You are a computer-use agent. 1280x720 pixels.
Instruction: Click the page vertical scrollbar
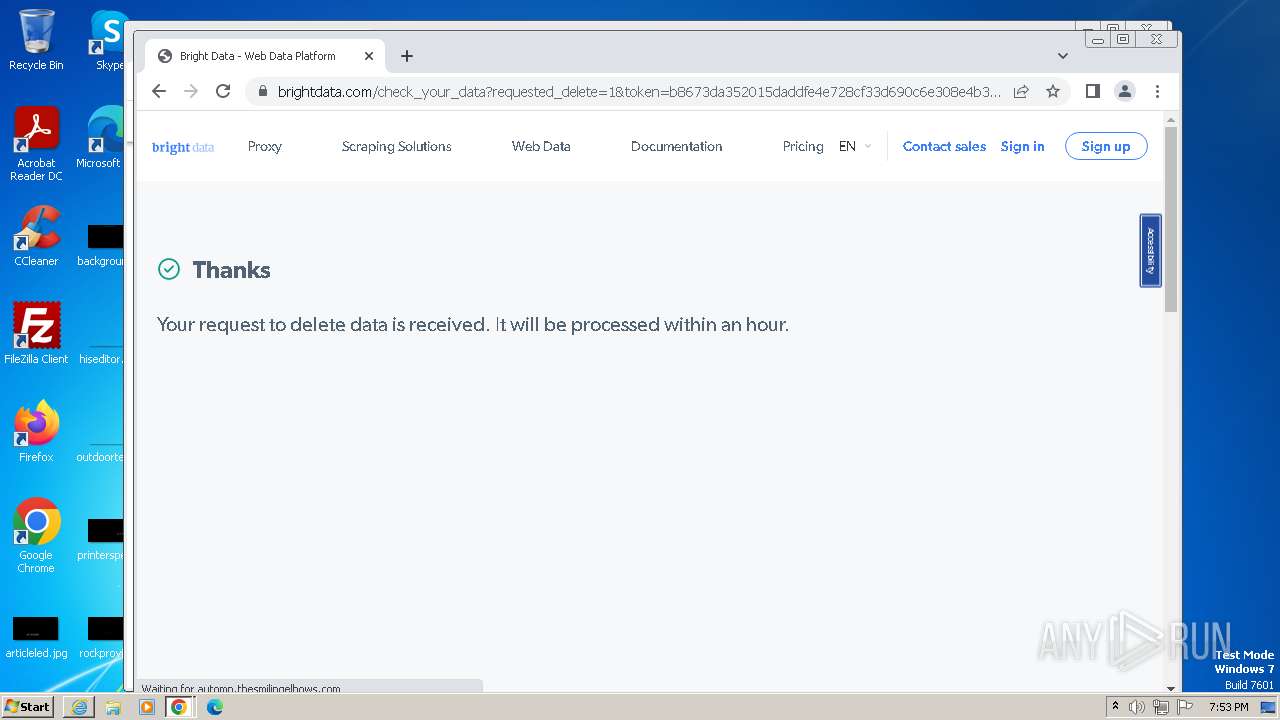click(1171, 219)
